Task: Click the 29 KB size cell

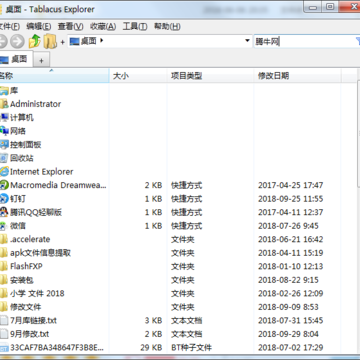Action: pyautogui.click(x=151, y=347)
